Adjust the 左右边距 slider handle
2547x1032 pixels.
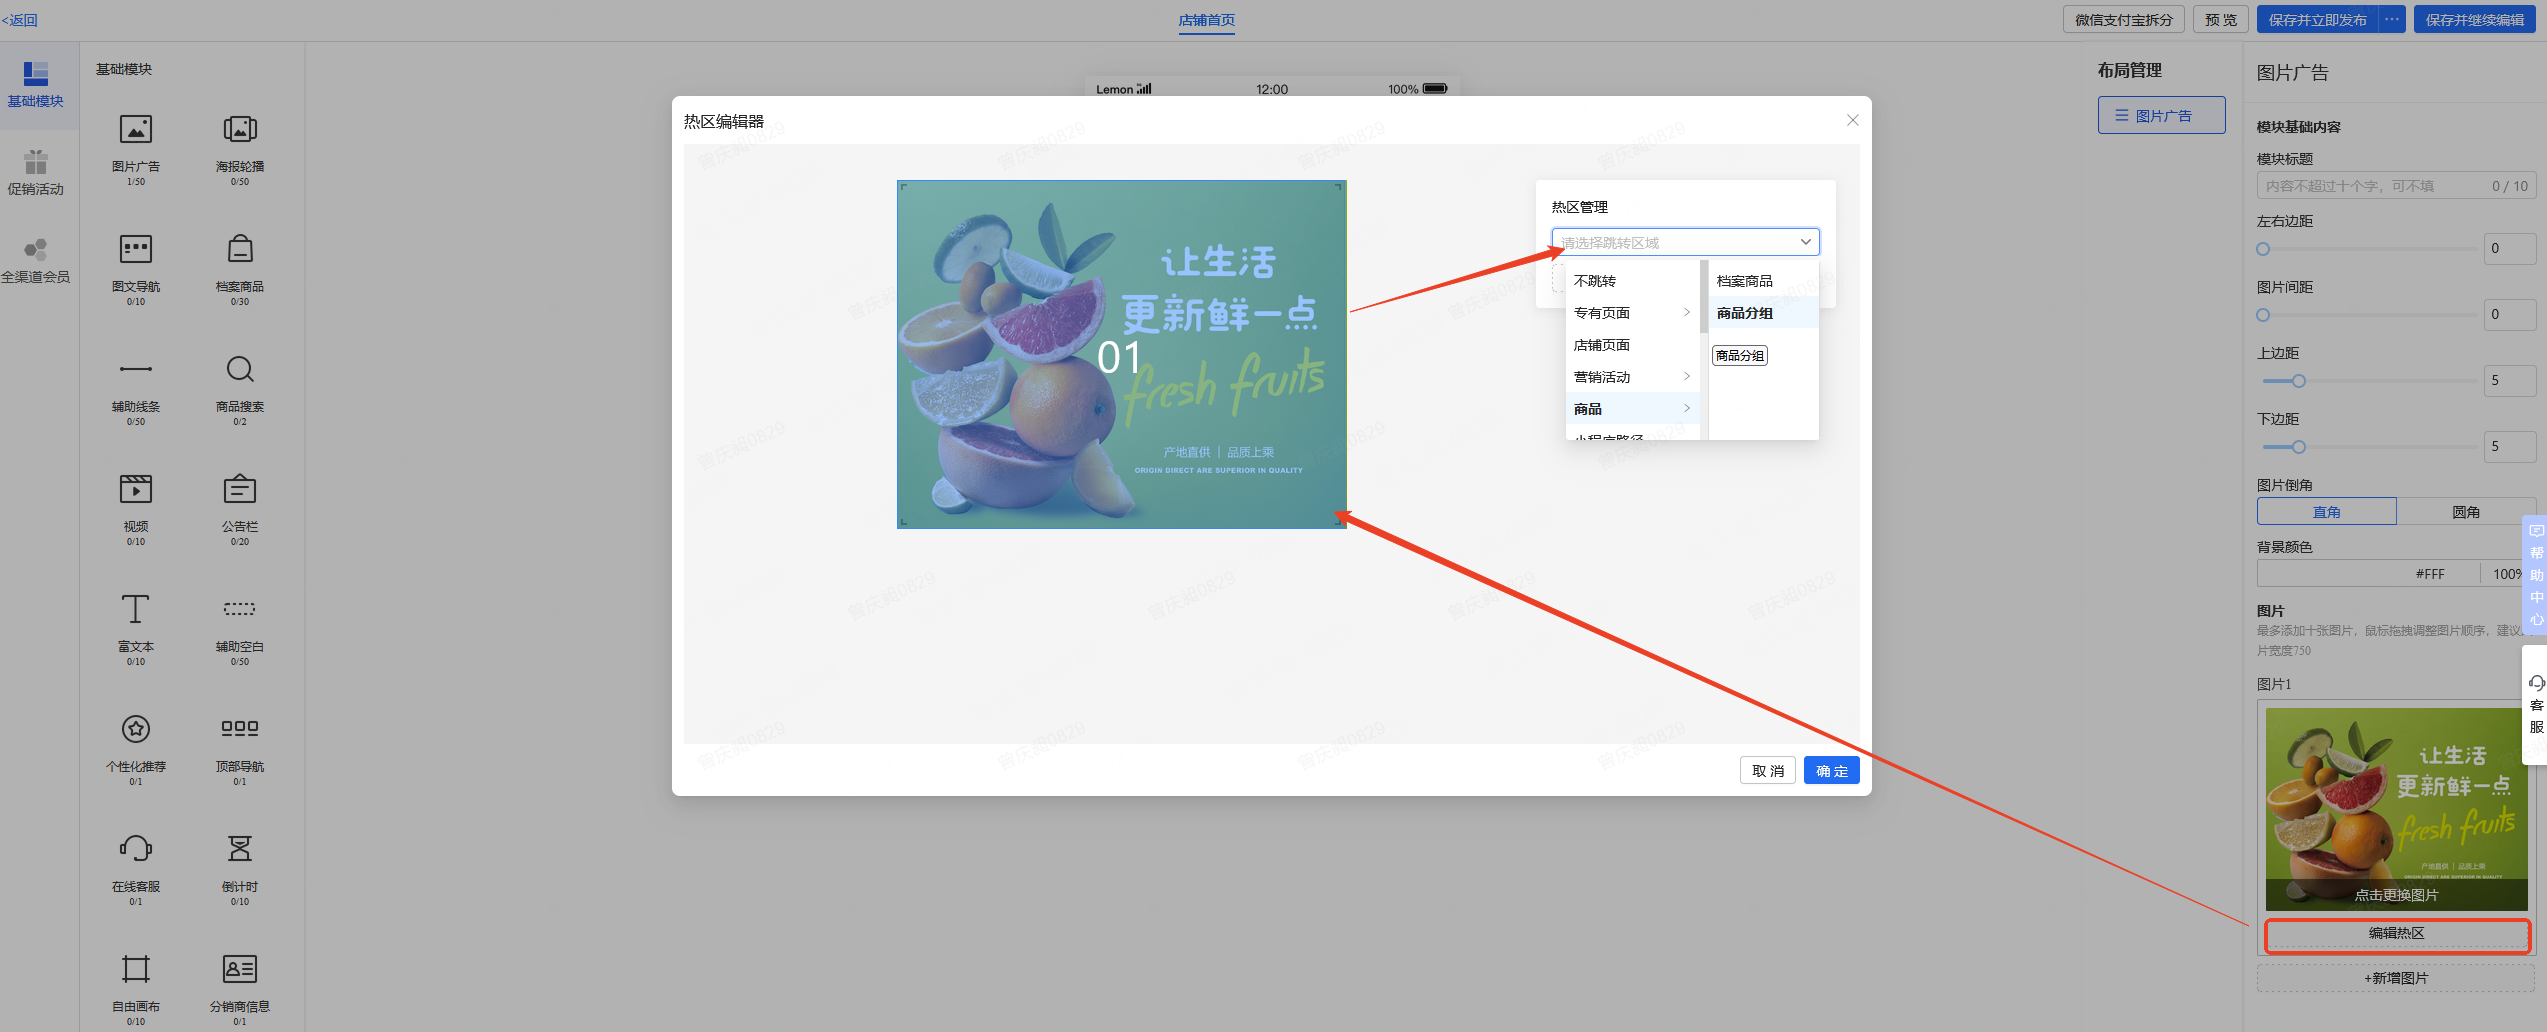[2263, 249]
